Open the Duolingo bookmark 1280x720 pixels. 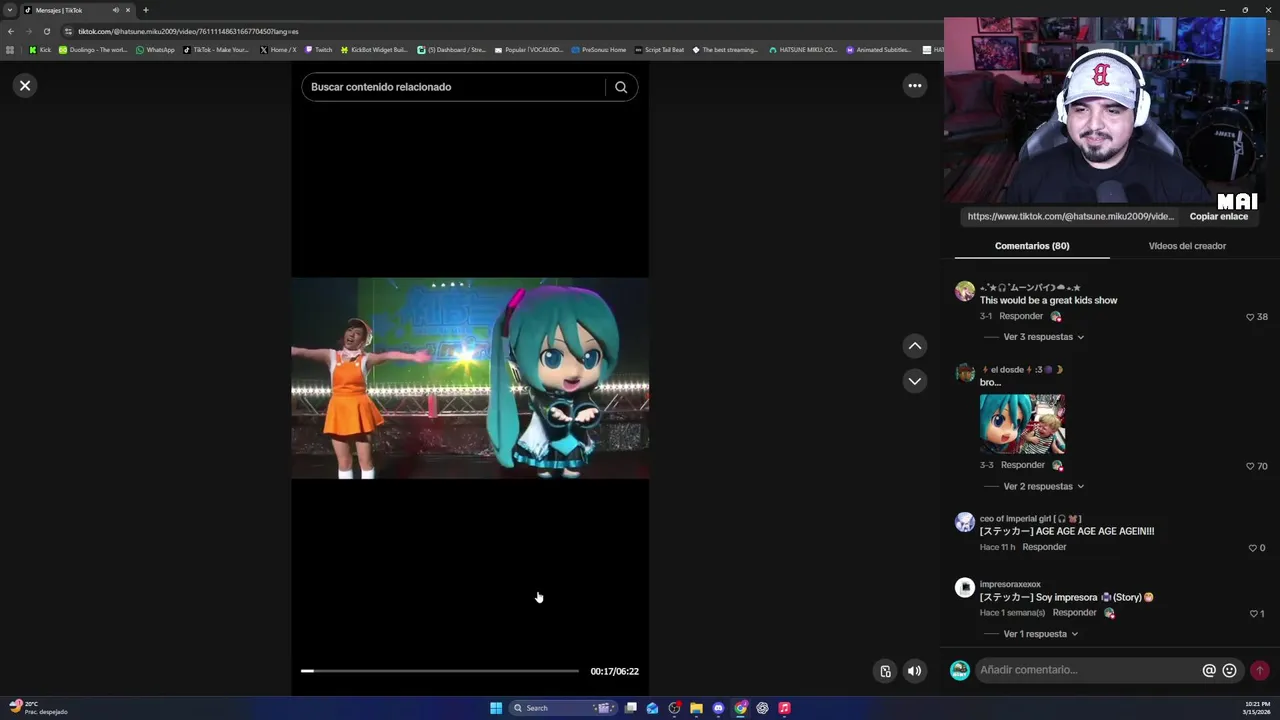[x=93, y=50]
